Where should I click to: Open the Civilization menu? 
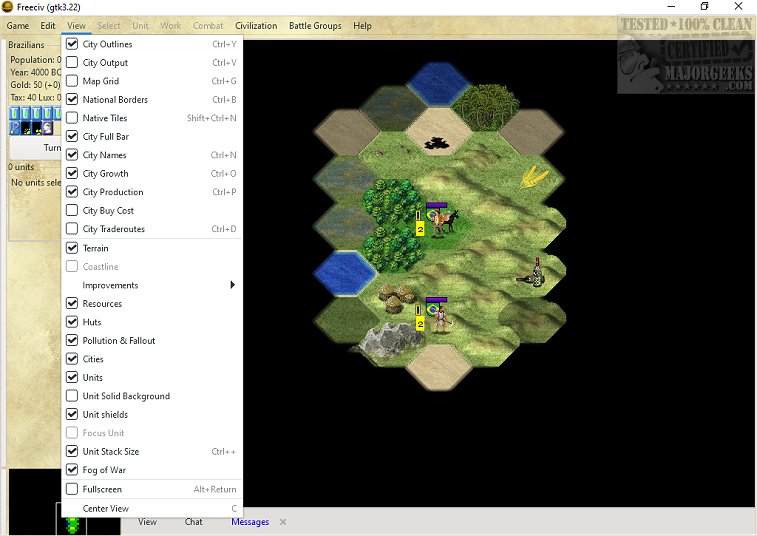click(x=256, y=26)
